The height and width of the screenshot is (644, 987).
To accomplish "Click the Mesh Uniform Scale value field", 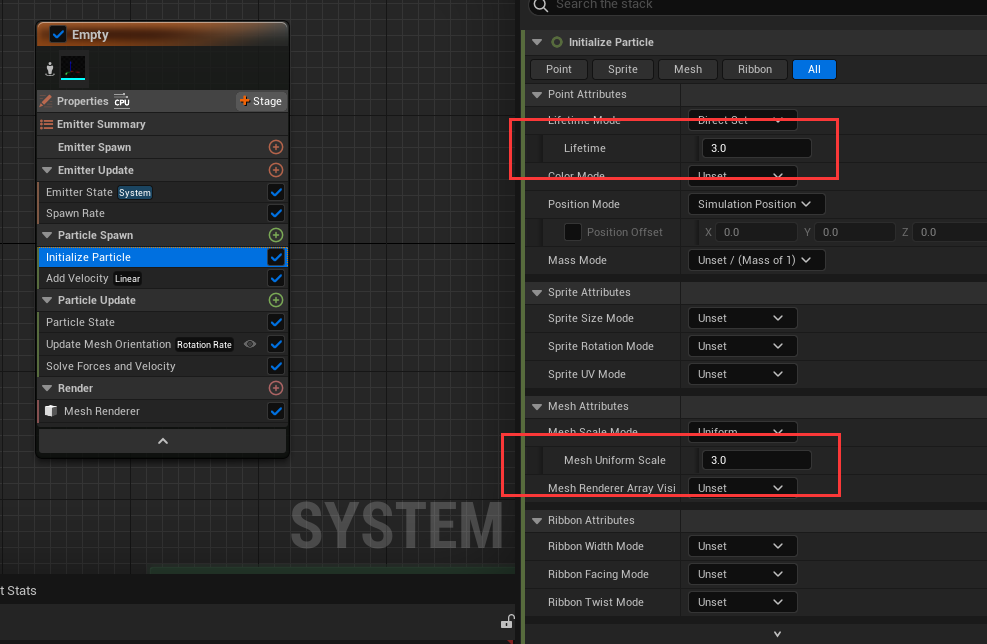I will (x=756, y=460).
